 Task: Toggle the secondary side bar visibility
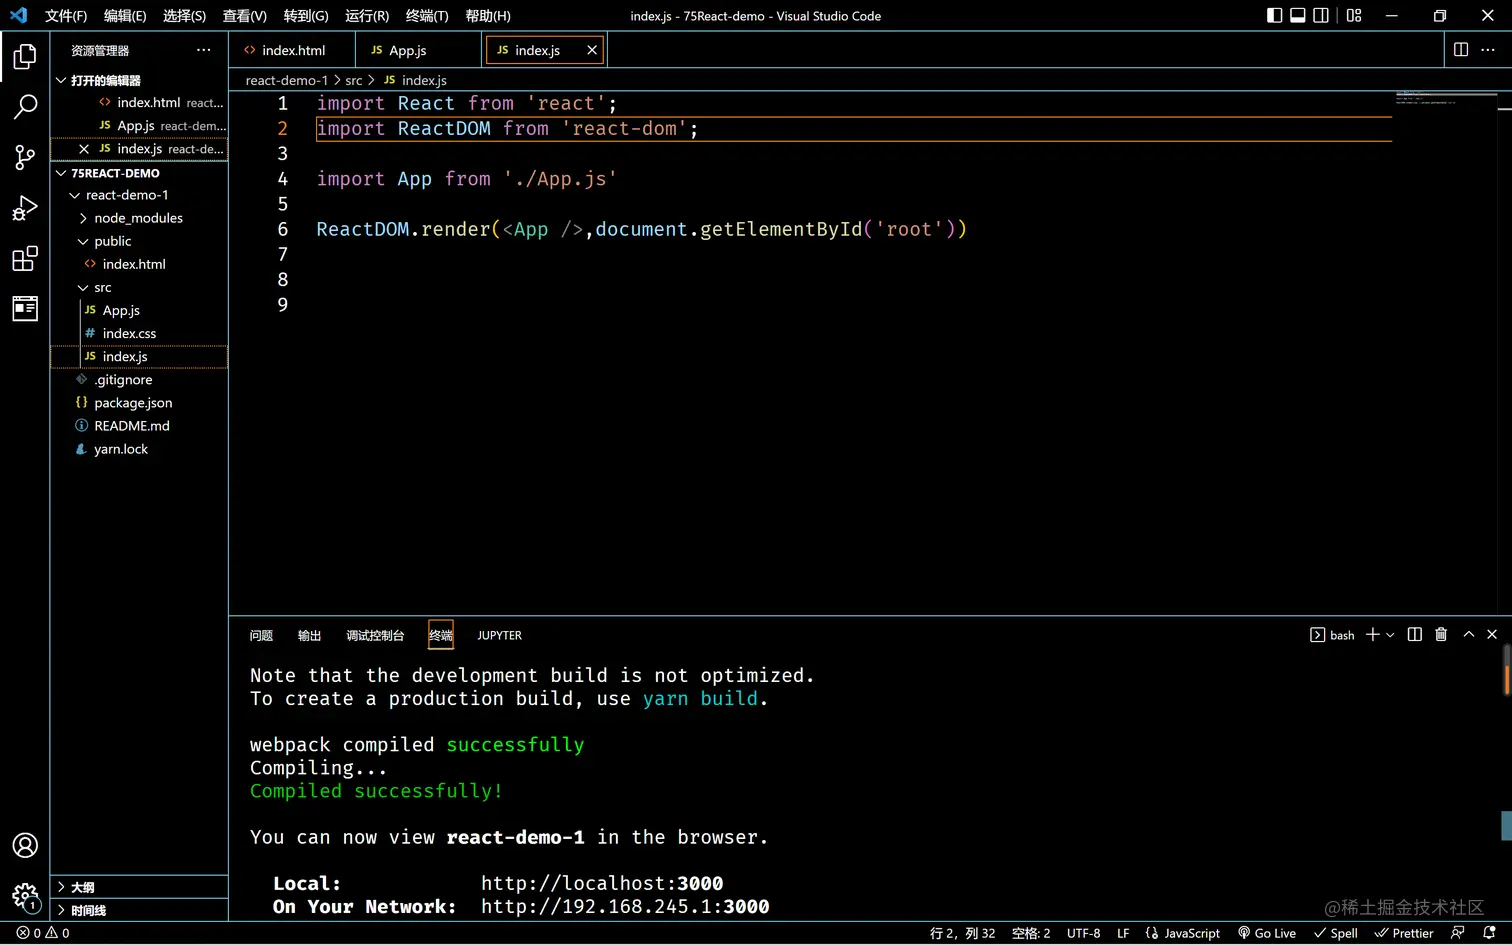(x=1321, y=16)
